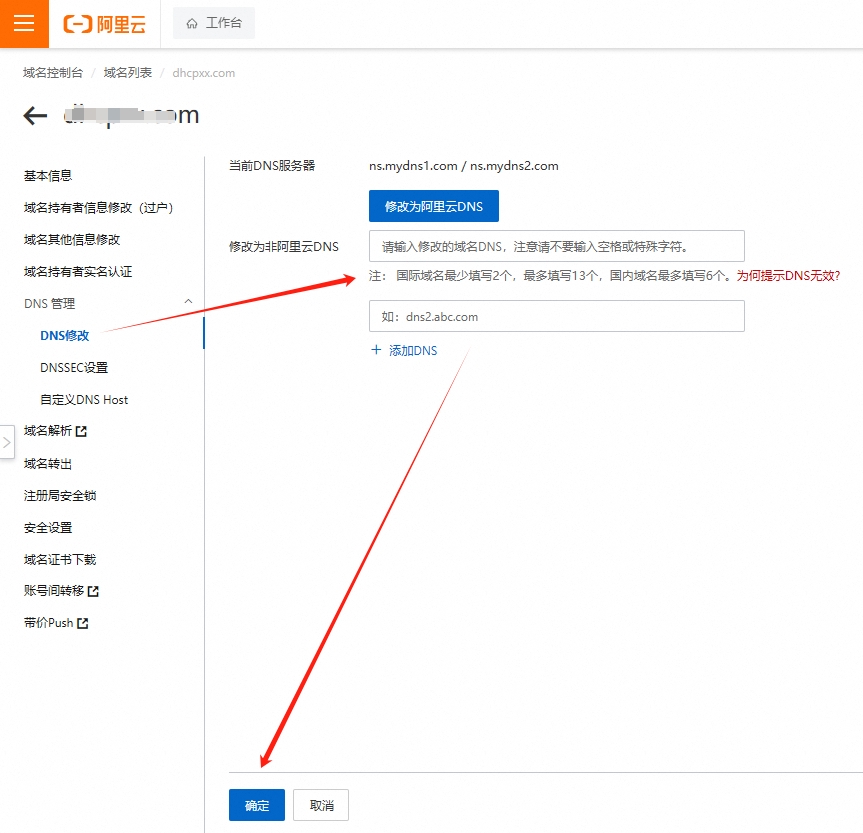Open 自定义DNS Host menu item
The height and width of the screenshot is (833, 863).
[84, 400]
